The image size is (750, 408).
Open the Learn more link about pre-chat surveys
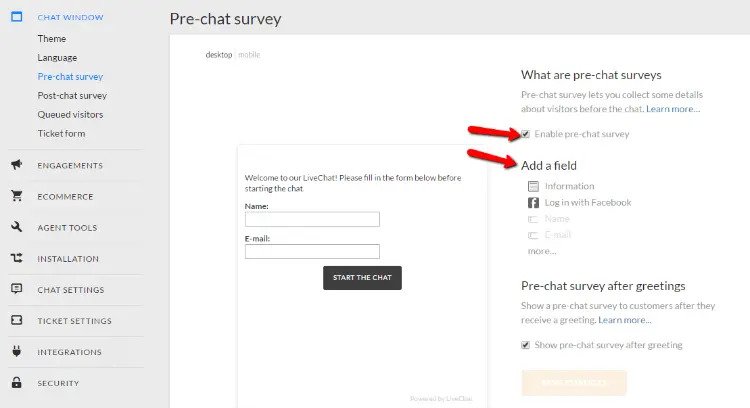pos(673,109)
